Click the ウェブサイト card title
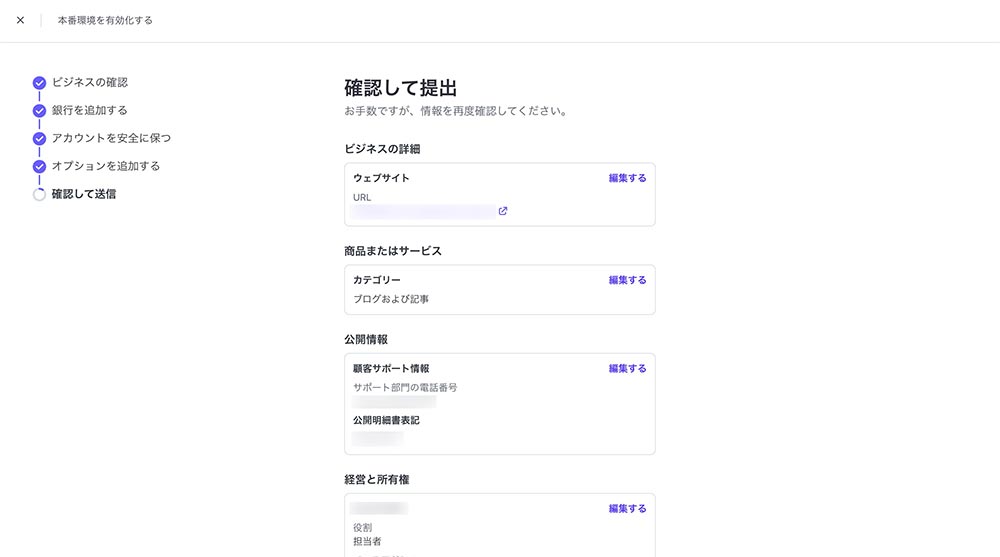Screen dimensions: 1000x557 coord(381,178)
